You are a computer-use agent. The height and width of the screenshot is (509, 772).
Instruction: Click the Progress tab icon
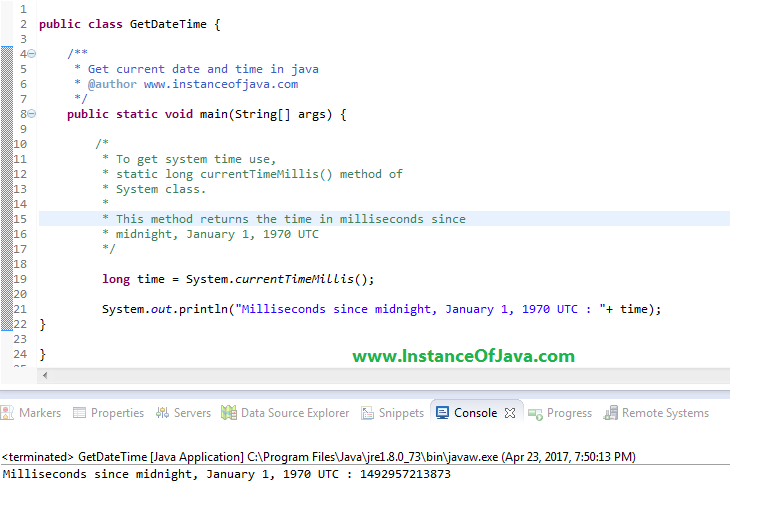[535, 414]
